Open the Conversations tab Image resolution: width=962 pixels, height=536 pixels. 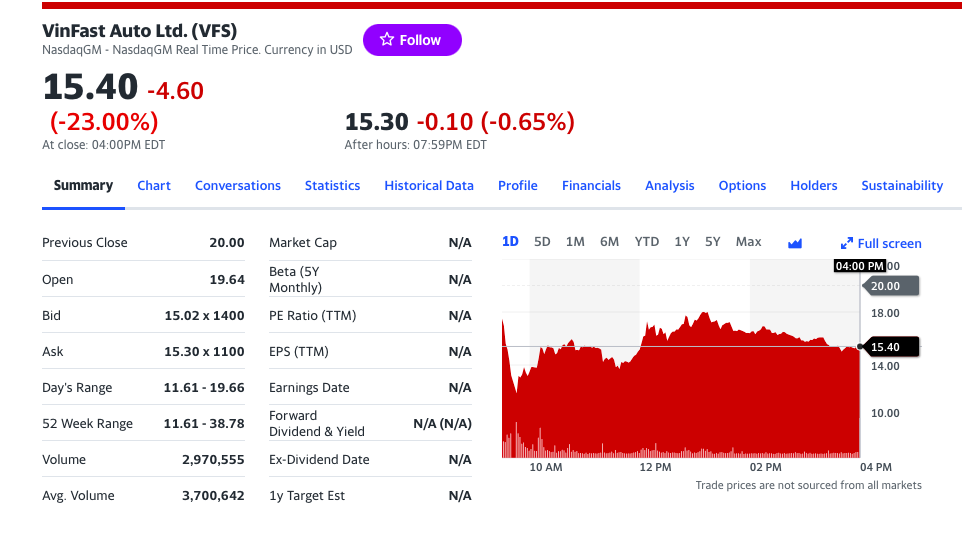point(238,185)
